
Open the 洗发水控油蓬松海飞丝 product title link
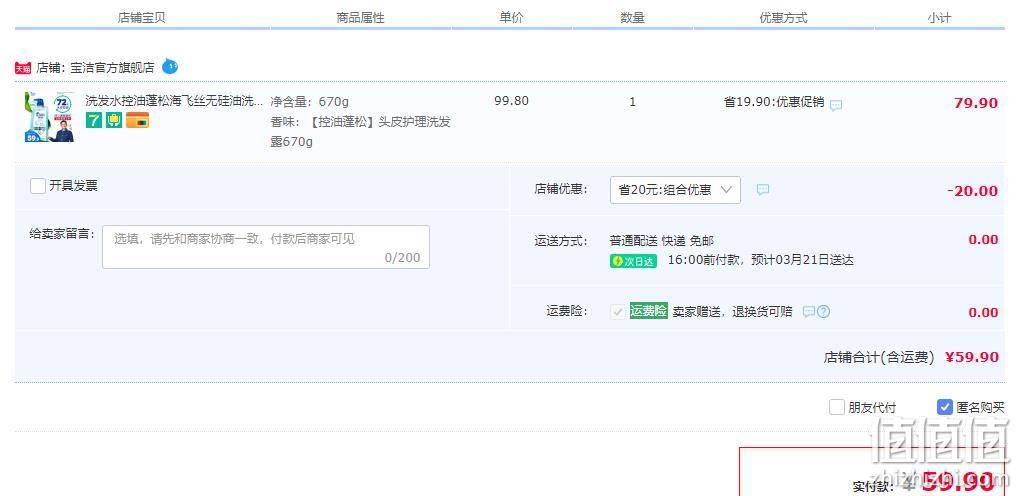175,101
